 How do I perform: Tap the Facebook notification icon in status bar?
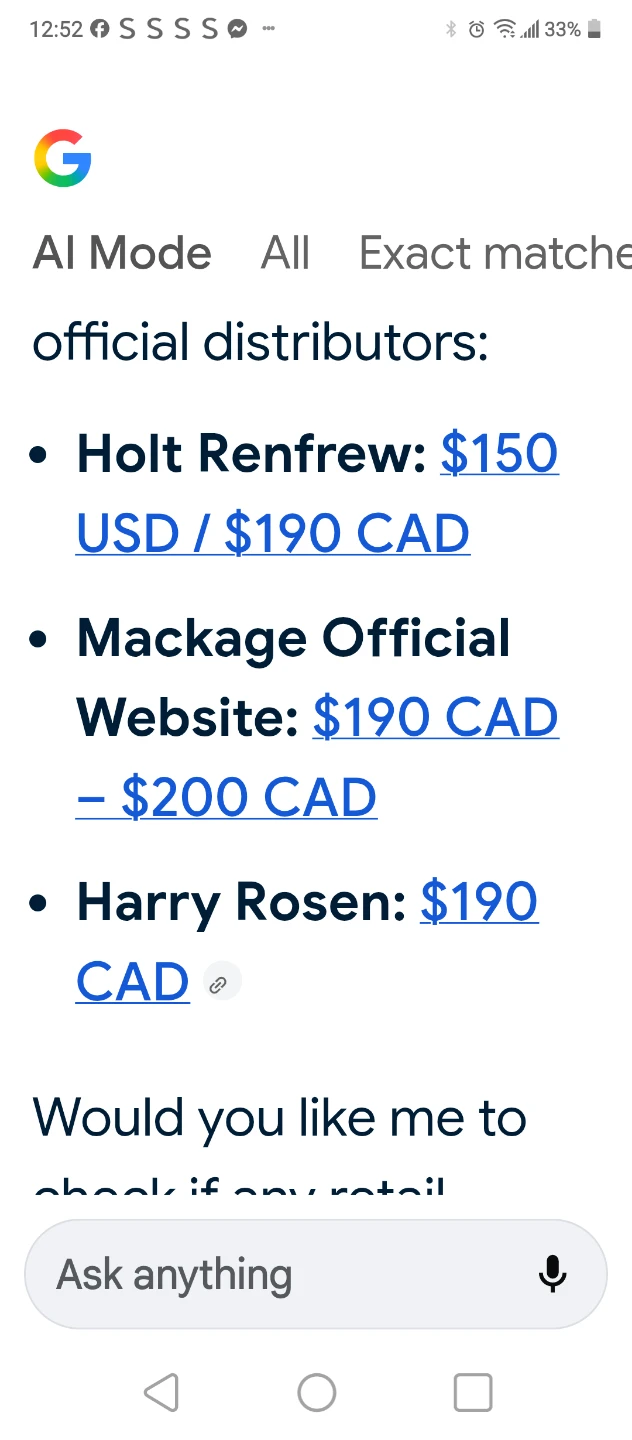coord(99,29)
